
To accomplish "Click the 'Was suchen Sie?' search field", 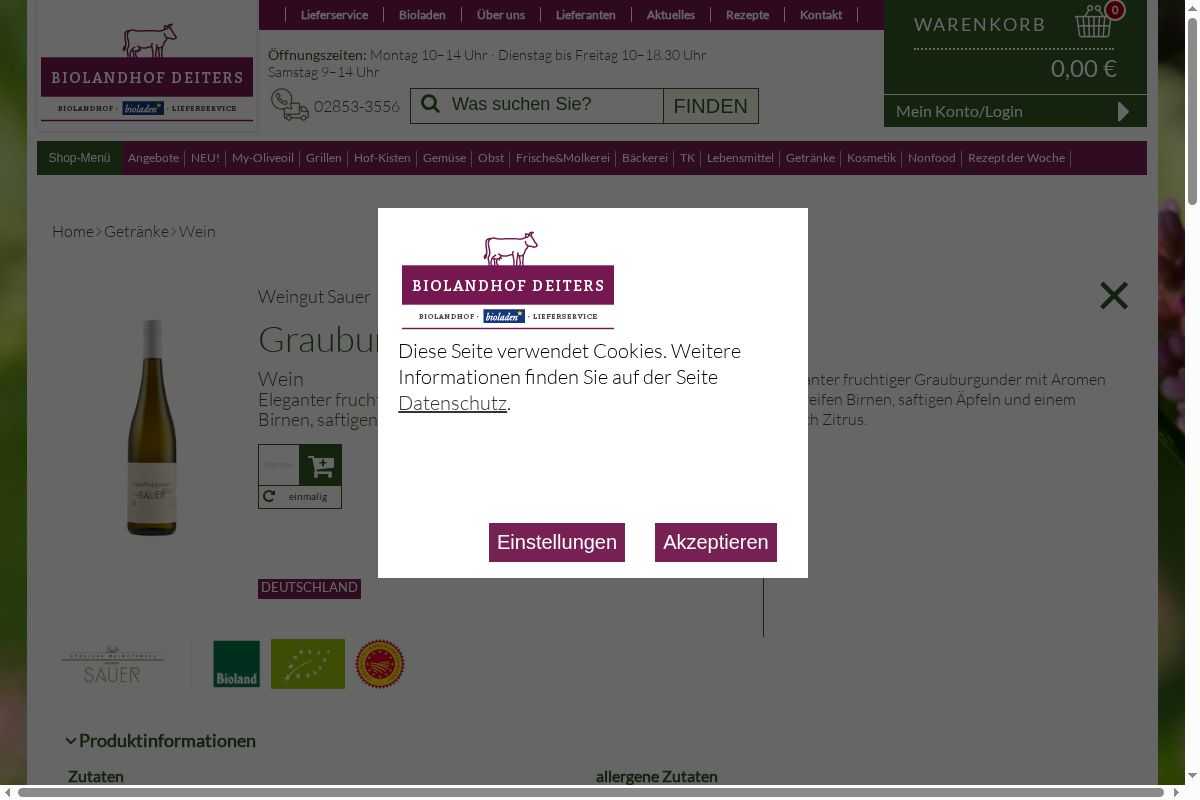I will click(553, 105).
